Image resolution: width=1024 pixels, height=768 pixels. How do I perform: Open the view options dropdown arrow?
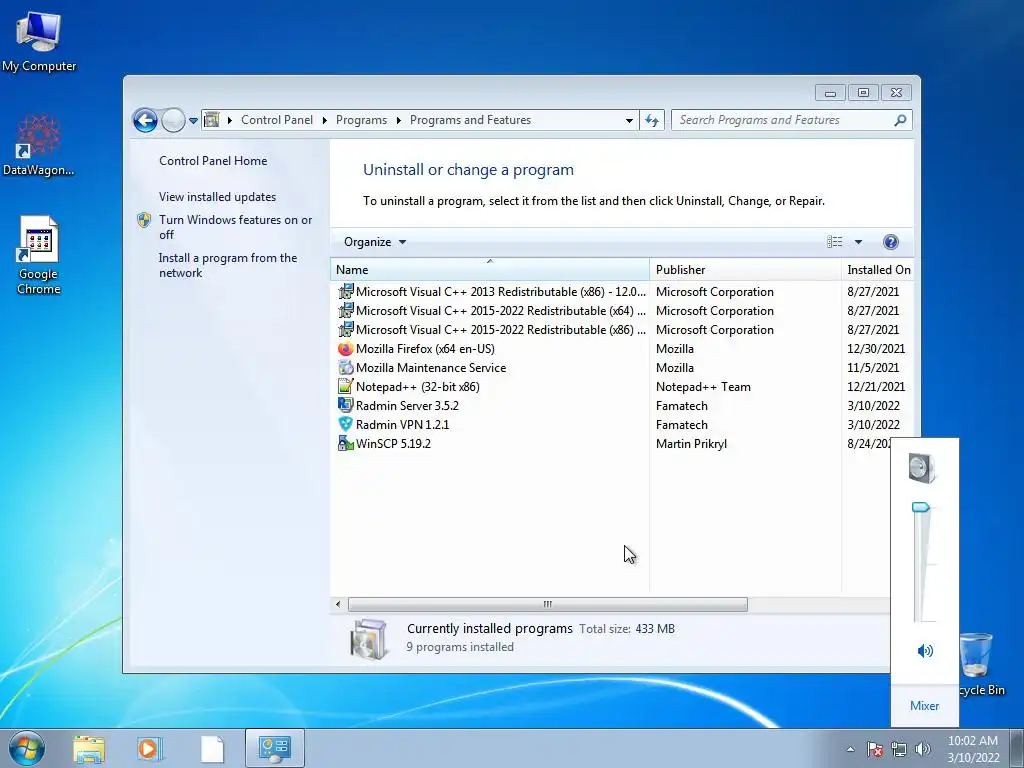click(x=858, y=242)
